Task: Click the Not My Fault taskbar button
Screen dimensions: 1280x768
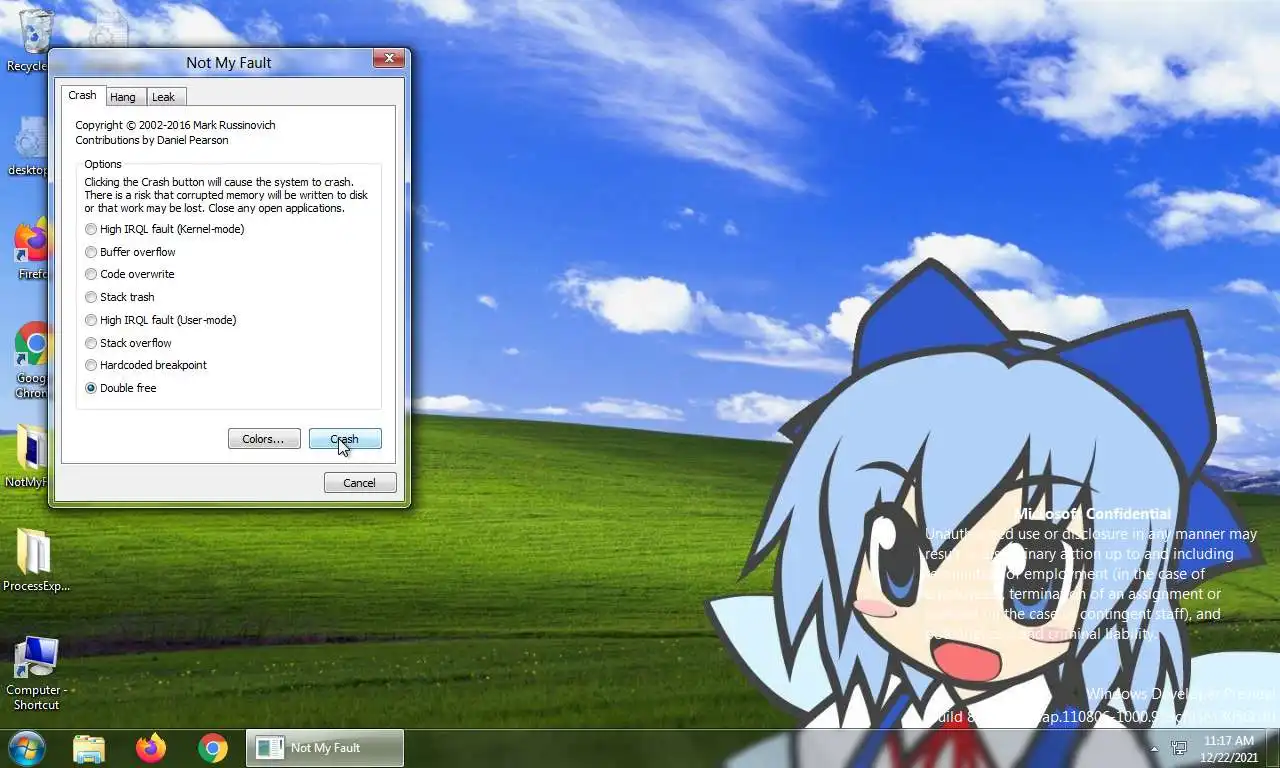Action: 325,748
